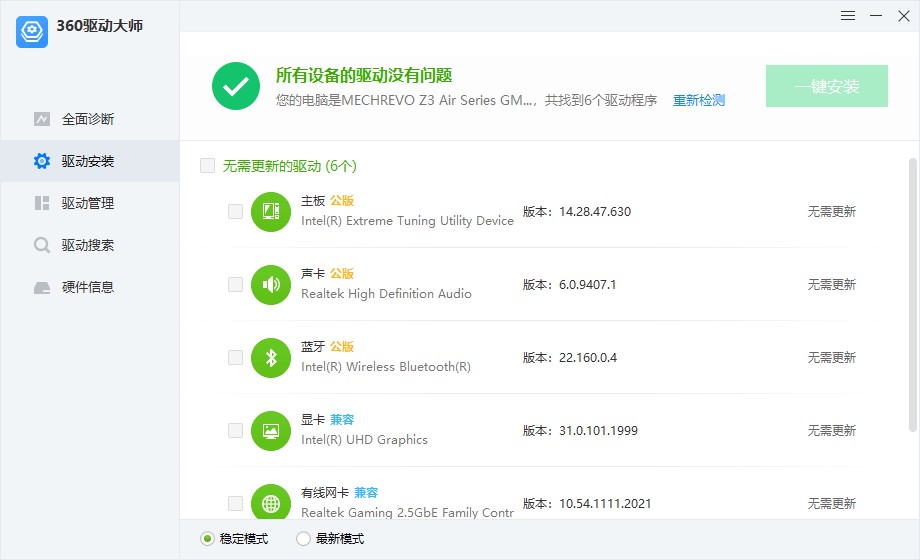920x560 pixels.
Task: Click the 重新检测 link
Action: click(698, 100)
